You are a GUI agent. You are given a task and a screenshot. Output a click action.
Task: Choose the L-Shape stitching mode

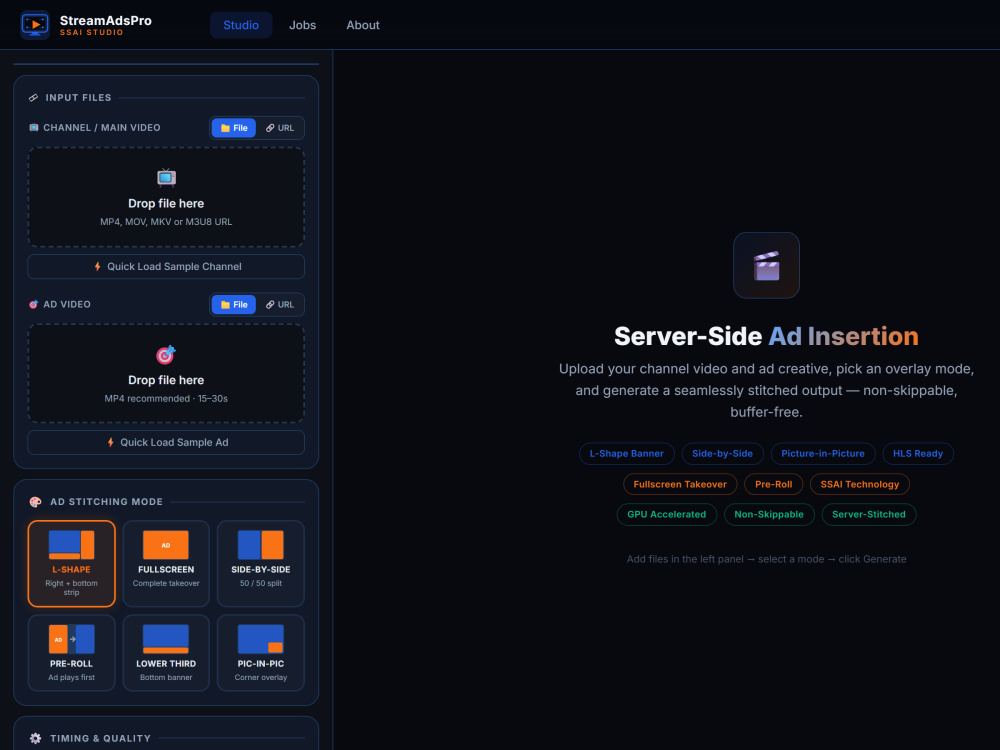tap(71, 564)
